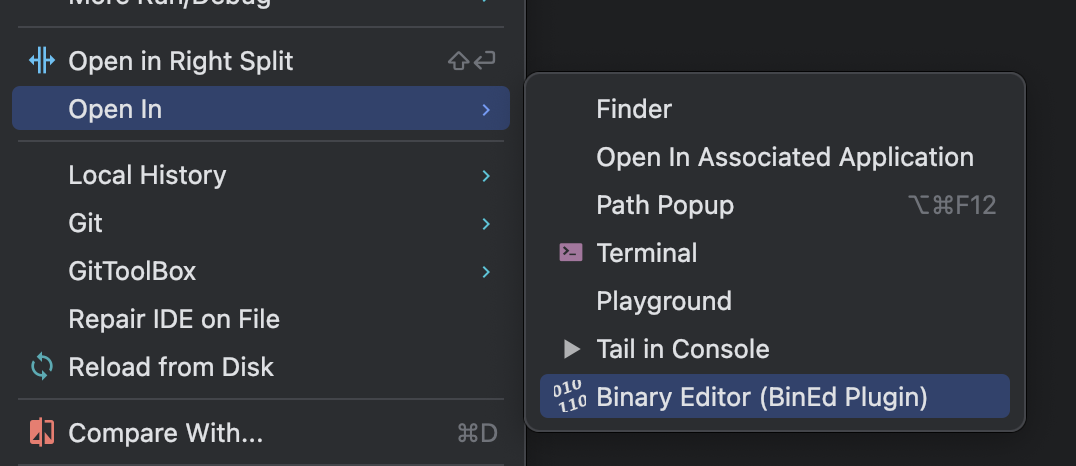Select the Path Popup entry
Image resolution: width=1076 pixels, height=466 pixels.
(775, 205)
